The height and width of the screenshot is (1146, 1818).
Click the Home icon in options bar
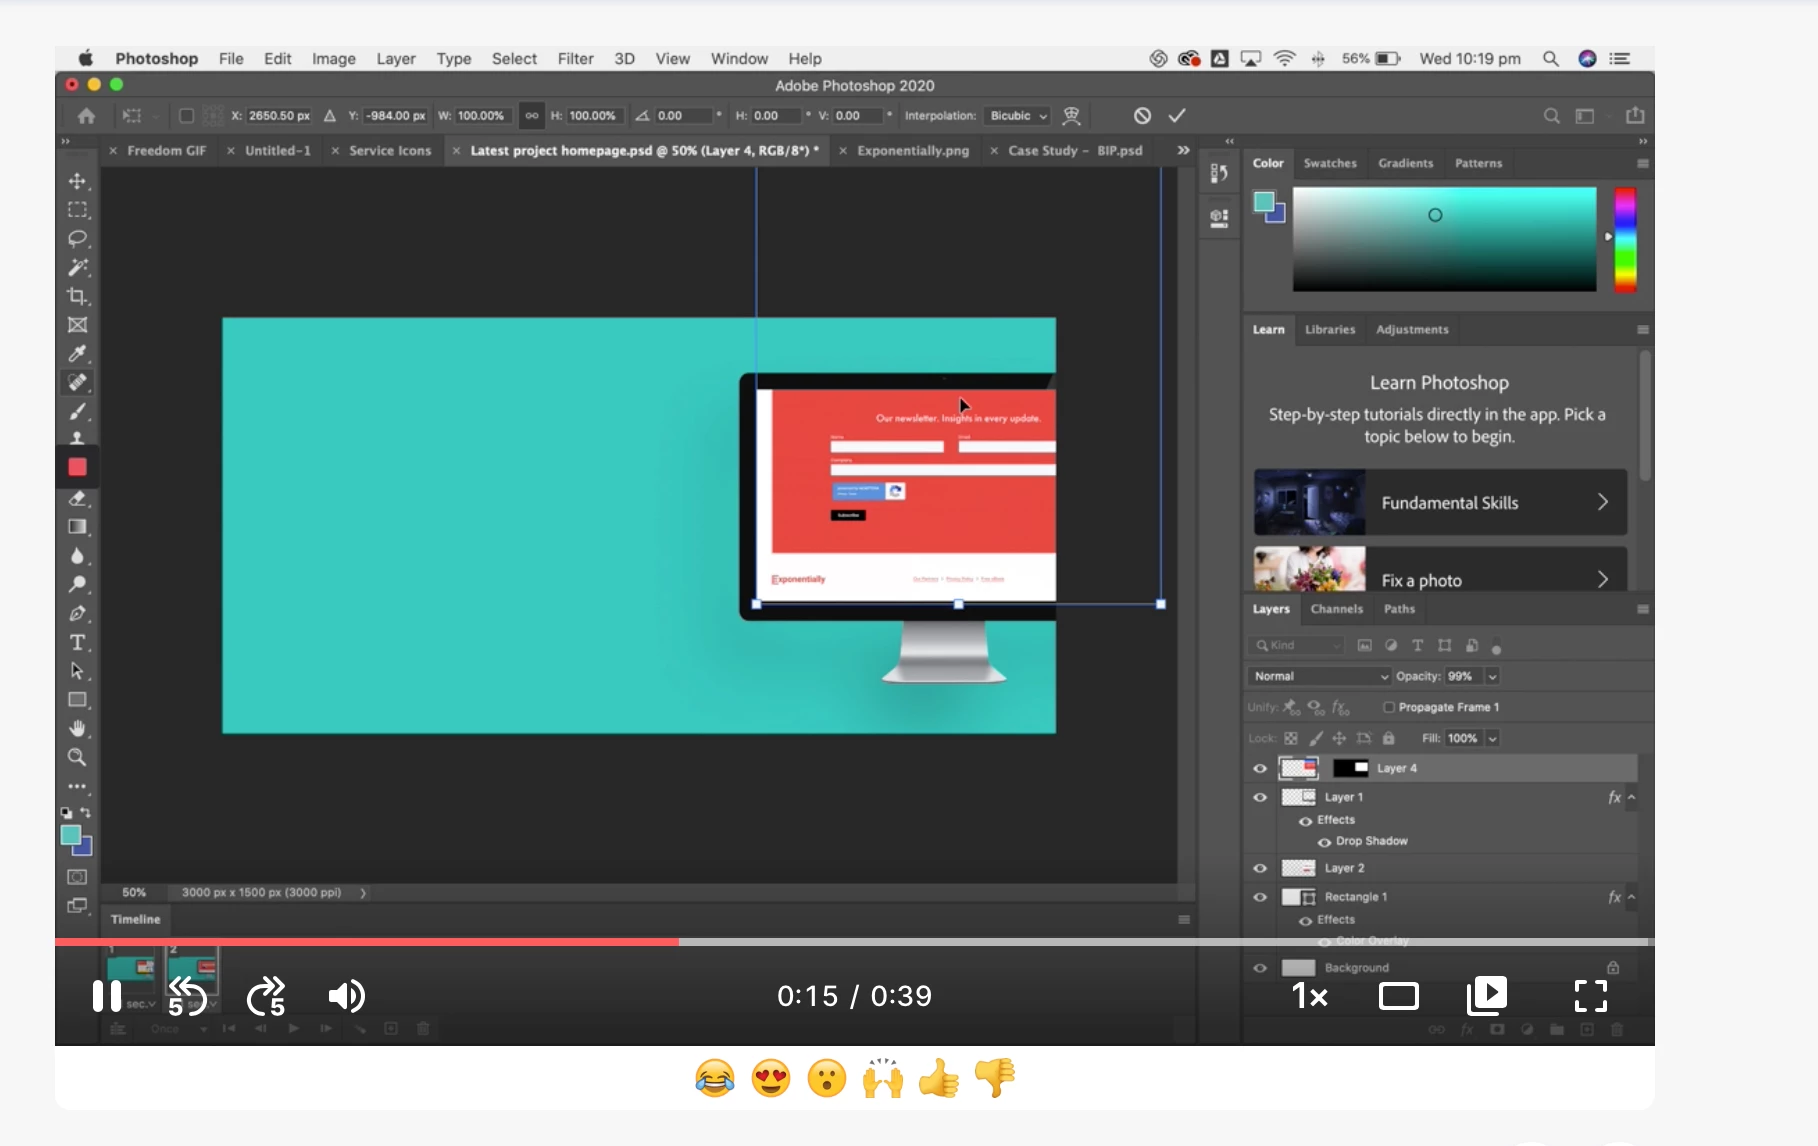[x=86, y=116]
